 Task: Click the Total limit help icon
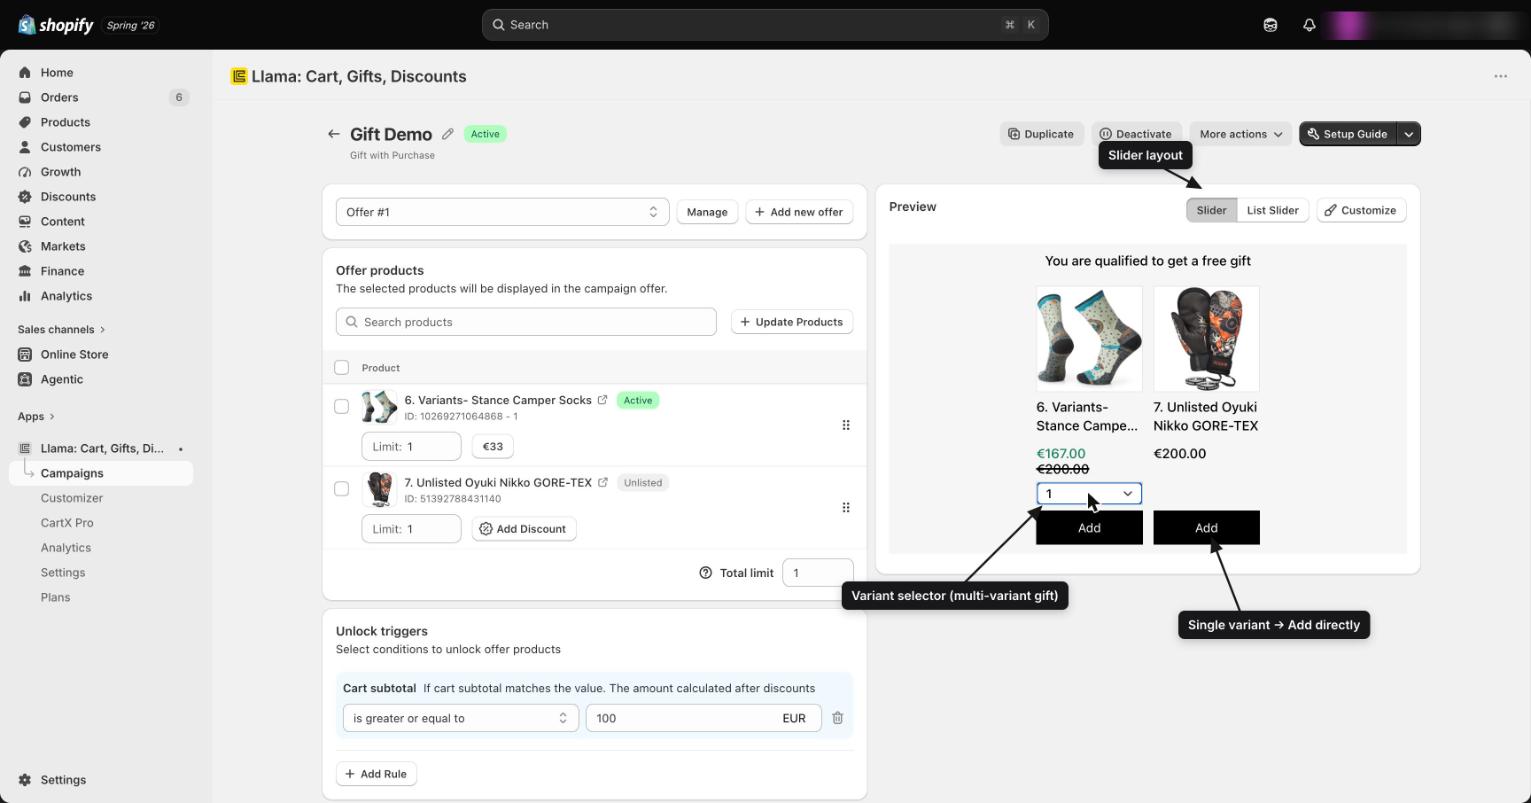coord(706,573)
